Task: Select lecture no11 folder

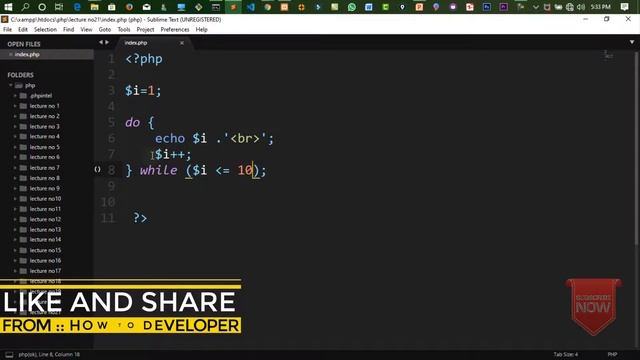Action: [x=45, y=209]
